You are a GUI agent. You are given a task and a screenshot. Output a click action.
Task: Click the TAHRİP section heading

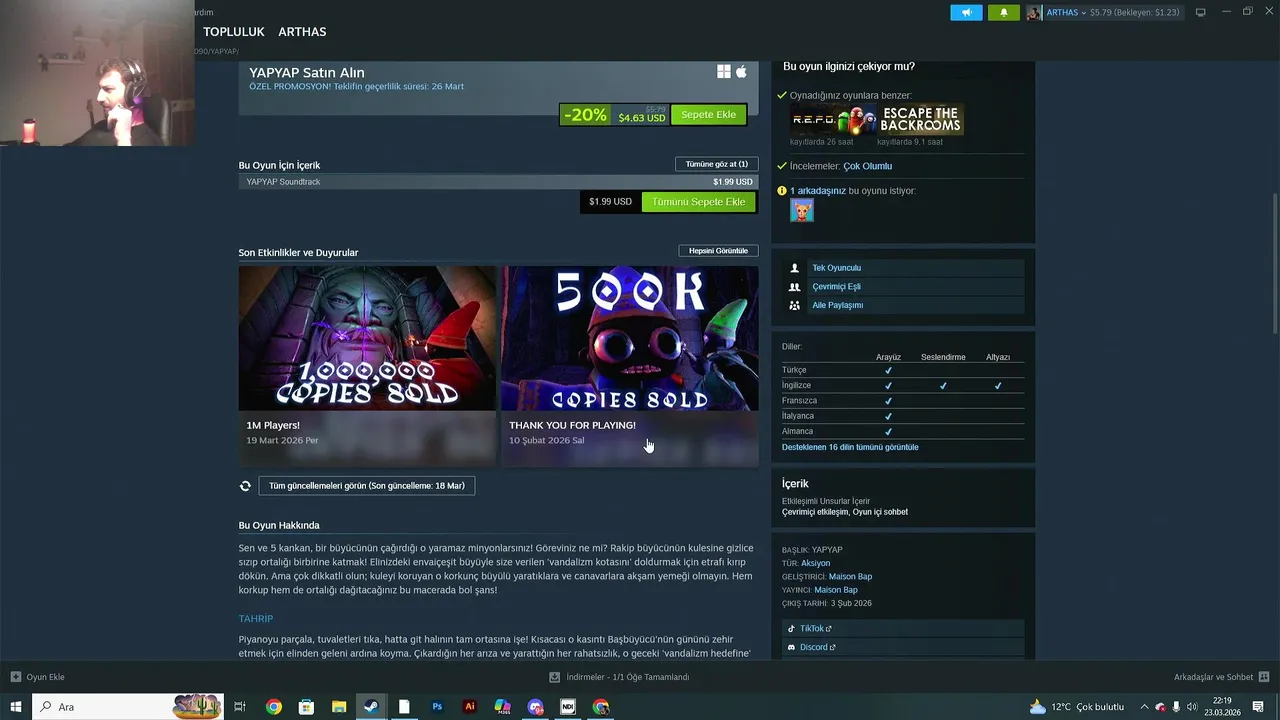tap(256, 619)
